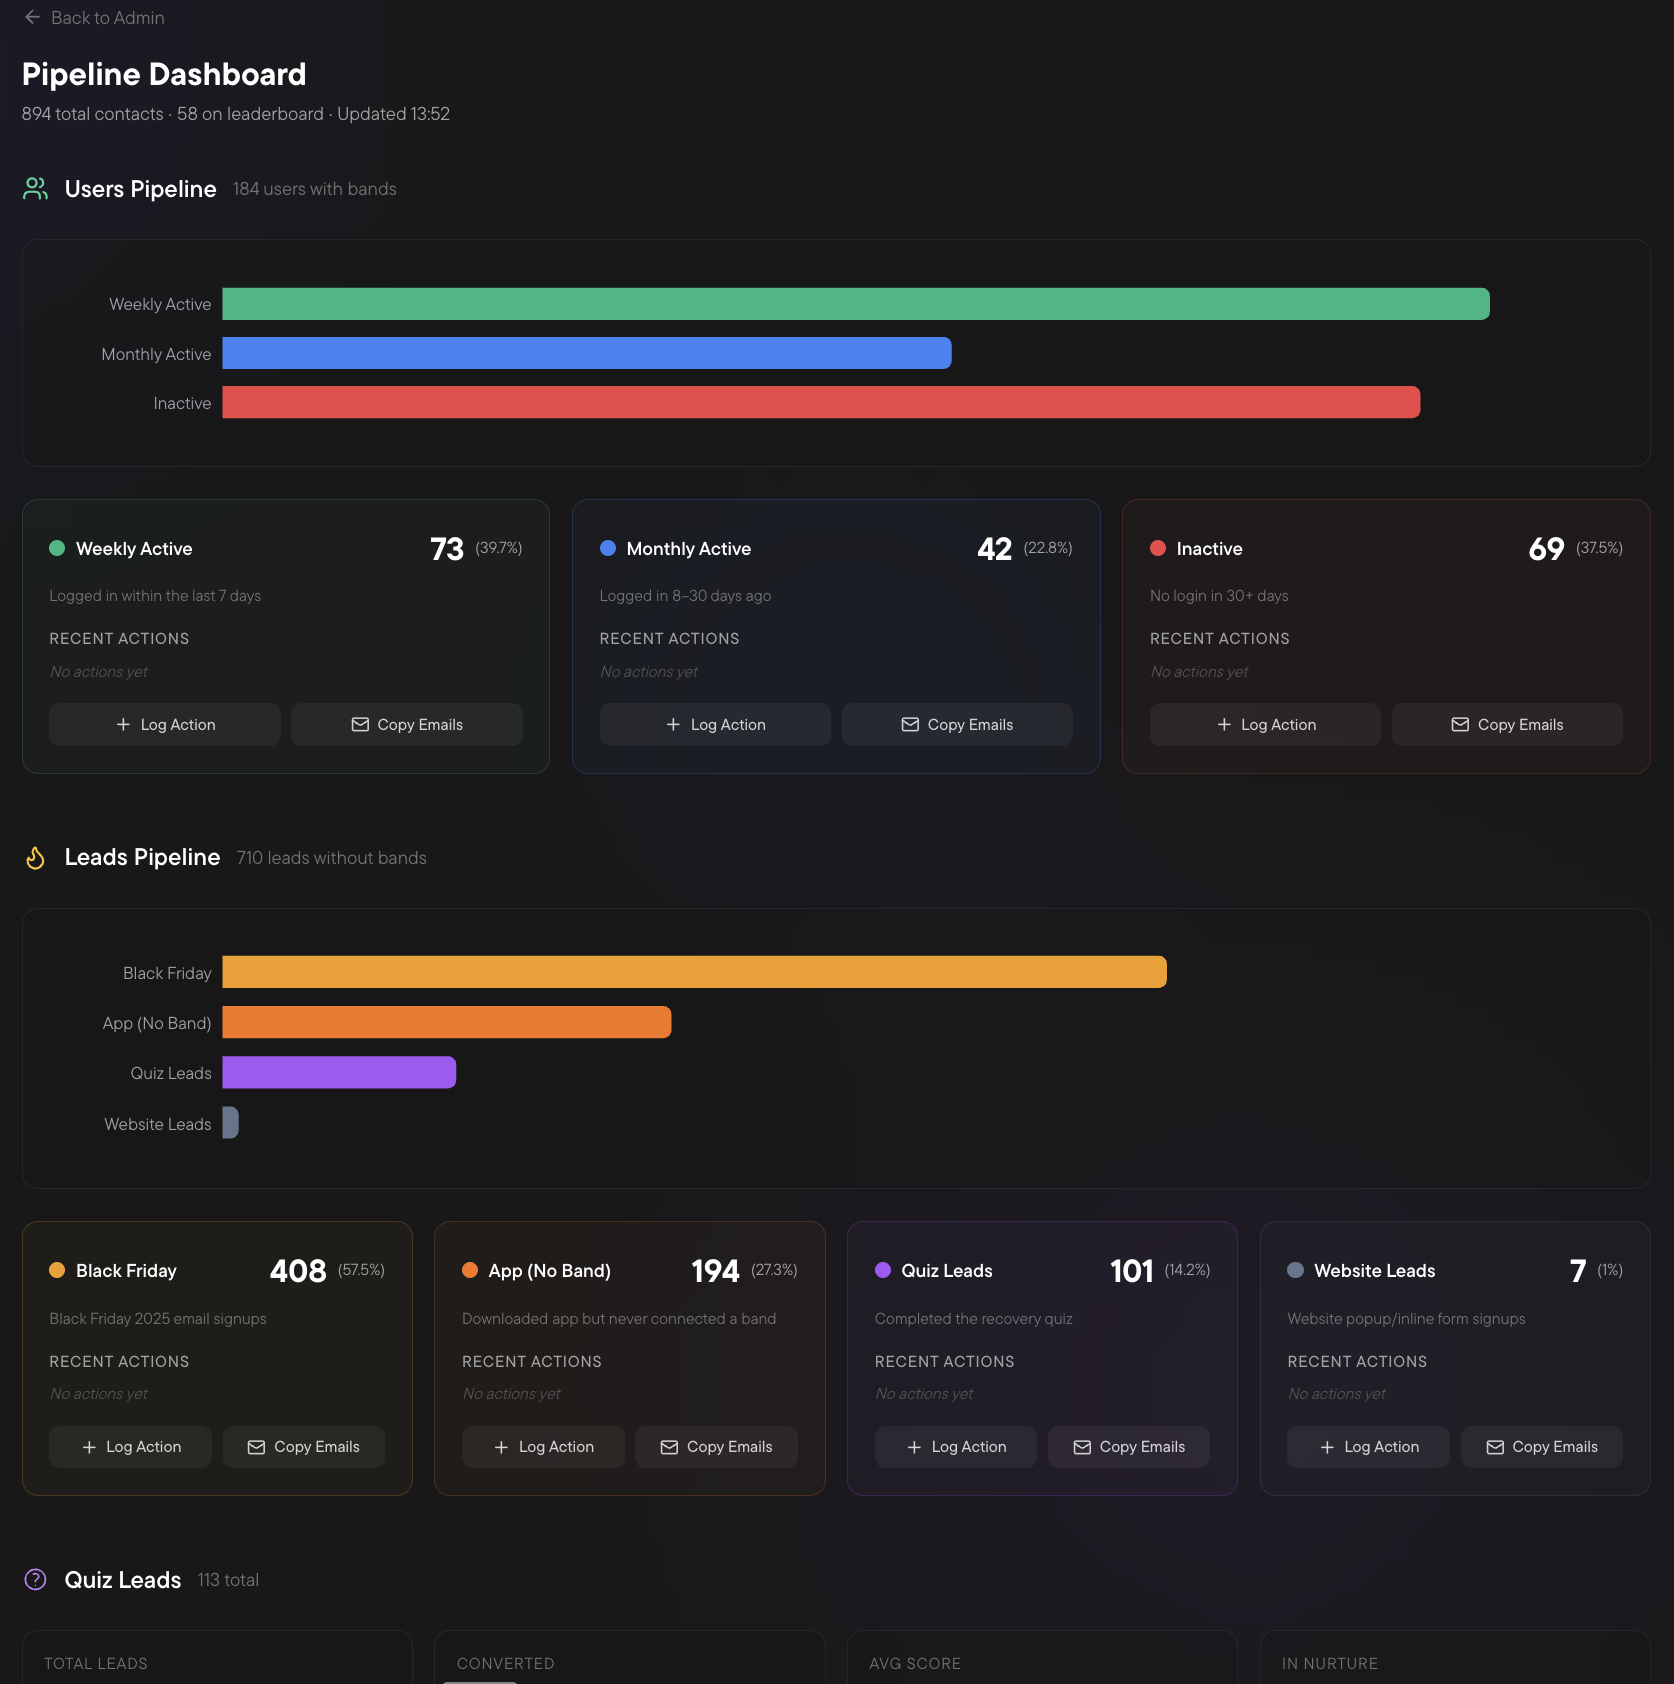Click the green Weekly Active chart bar
The image size is (1674, 1684).
tap(855, 304)
